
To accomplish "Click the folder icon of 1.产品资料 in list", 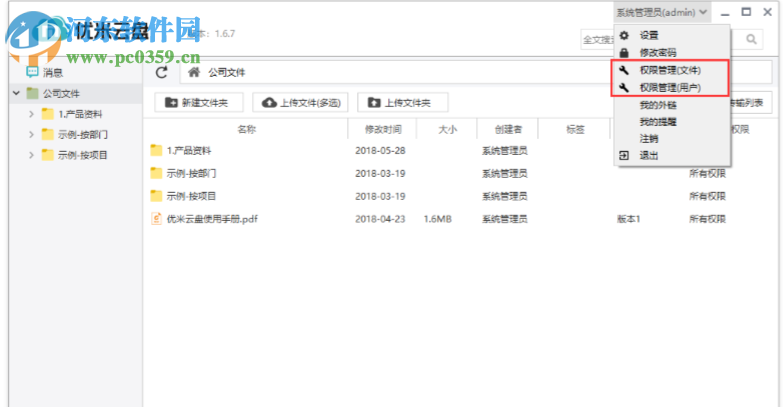I will [x=156, y=150].
